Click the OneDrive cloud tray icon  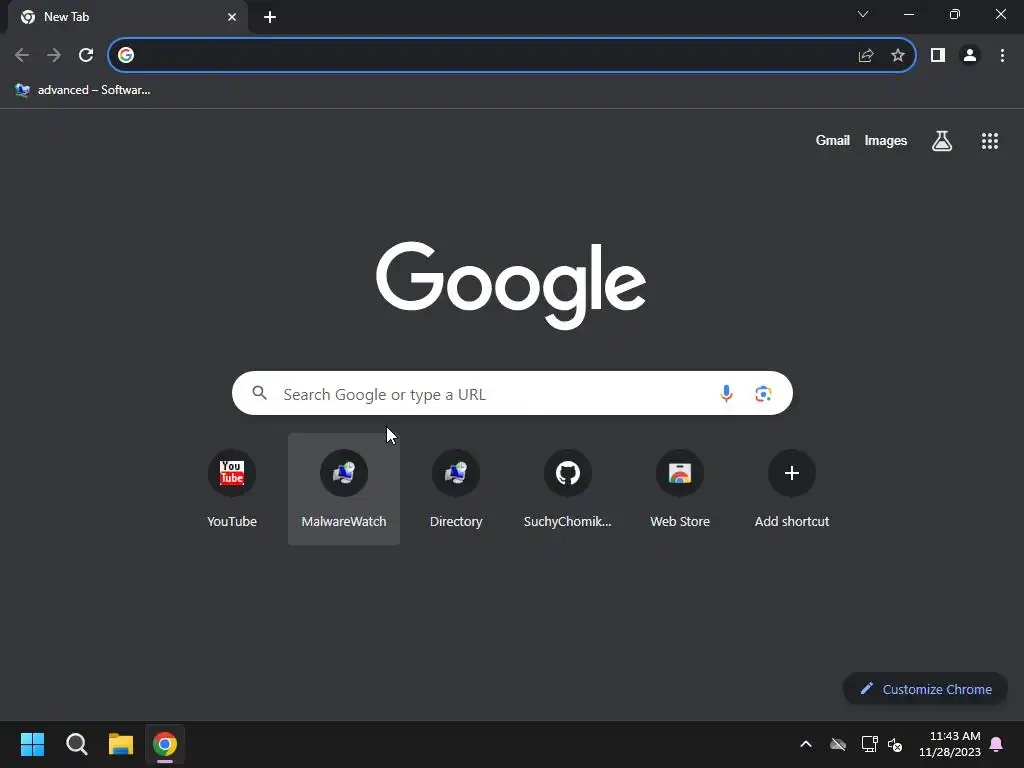[838, 744]
